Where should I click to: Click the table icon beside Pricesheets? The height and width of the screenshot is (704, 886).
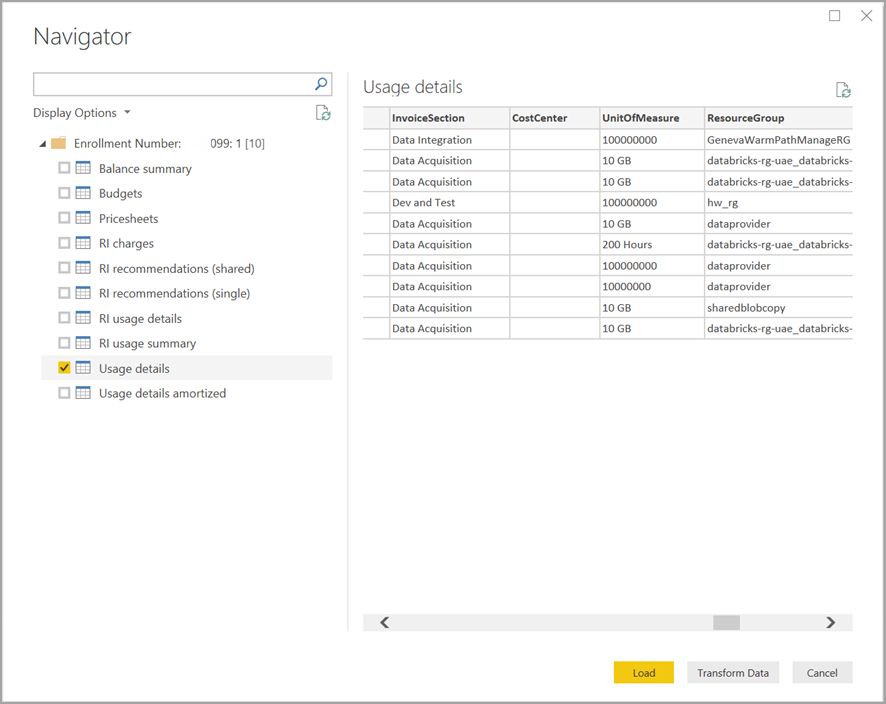point(84,218)
